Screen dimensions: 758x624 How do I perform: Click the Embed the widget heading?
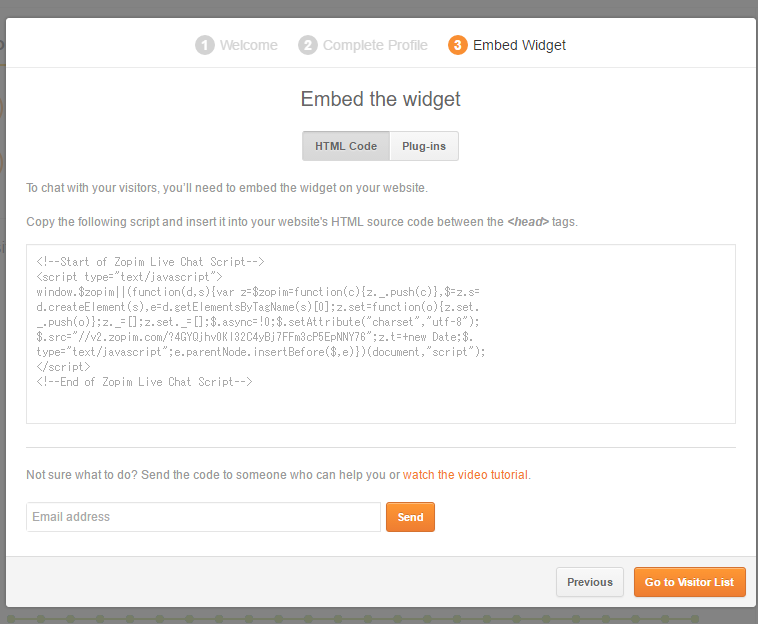(380, 99)
